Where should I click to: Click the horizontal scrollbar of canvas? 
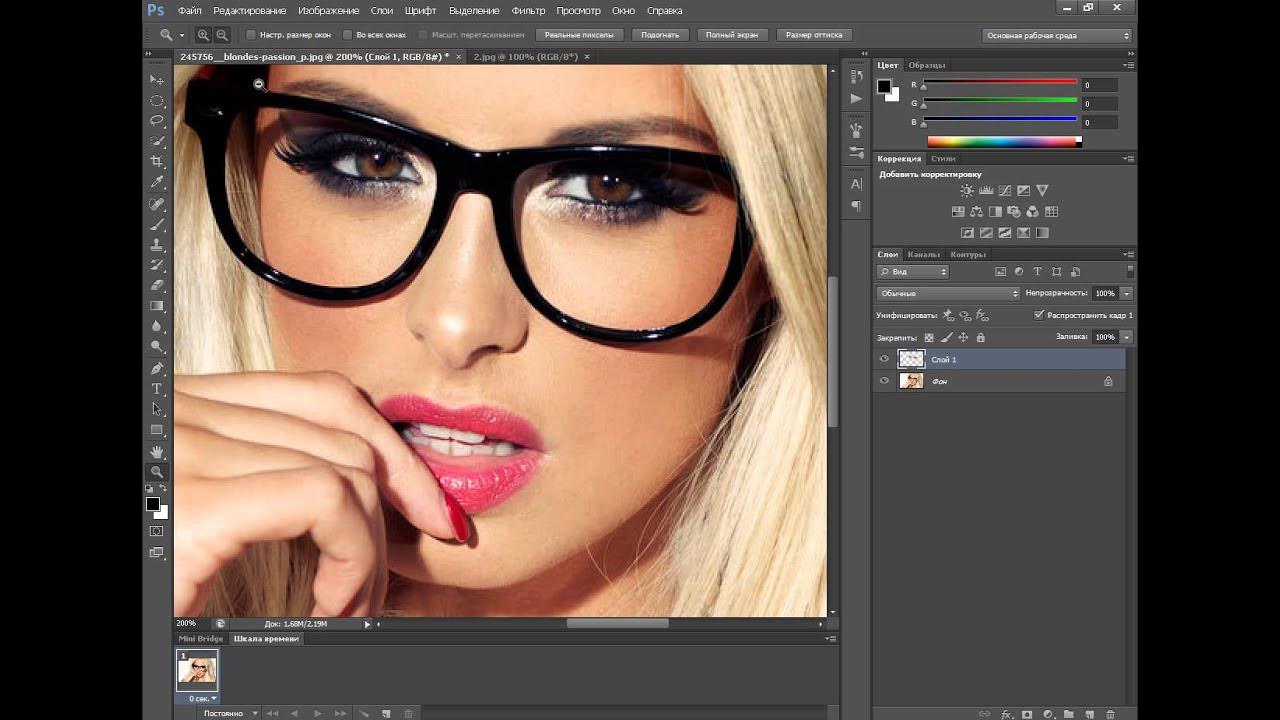(617, 624)
